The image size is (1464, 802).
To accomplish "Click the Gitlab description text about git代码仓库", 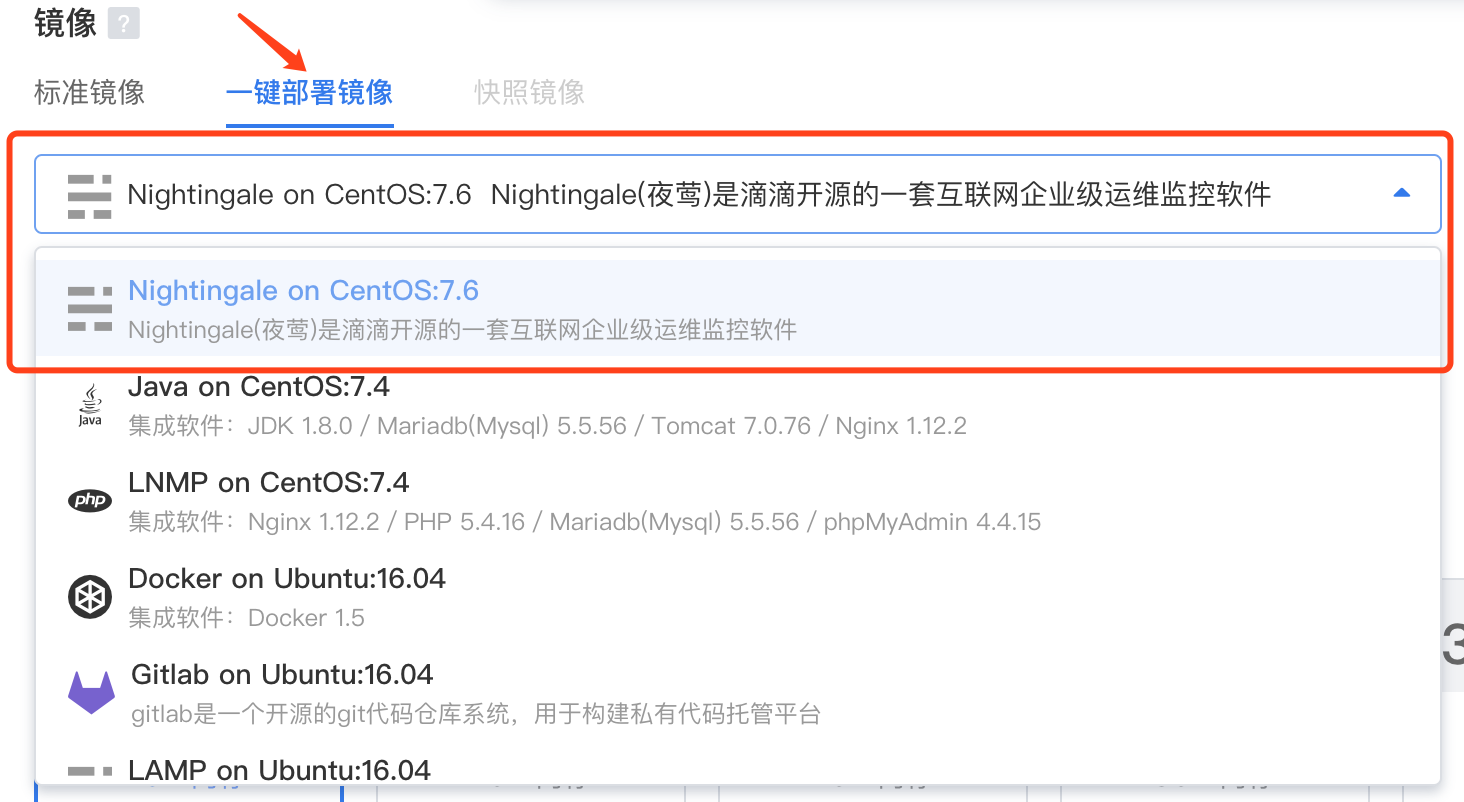I will (x=476, y=714).
